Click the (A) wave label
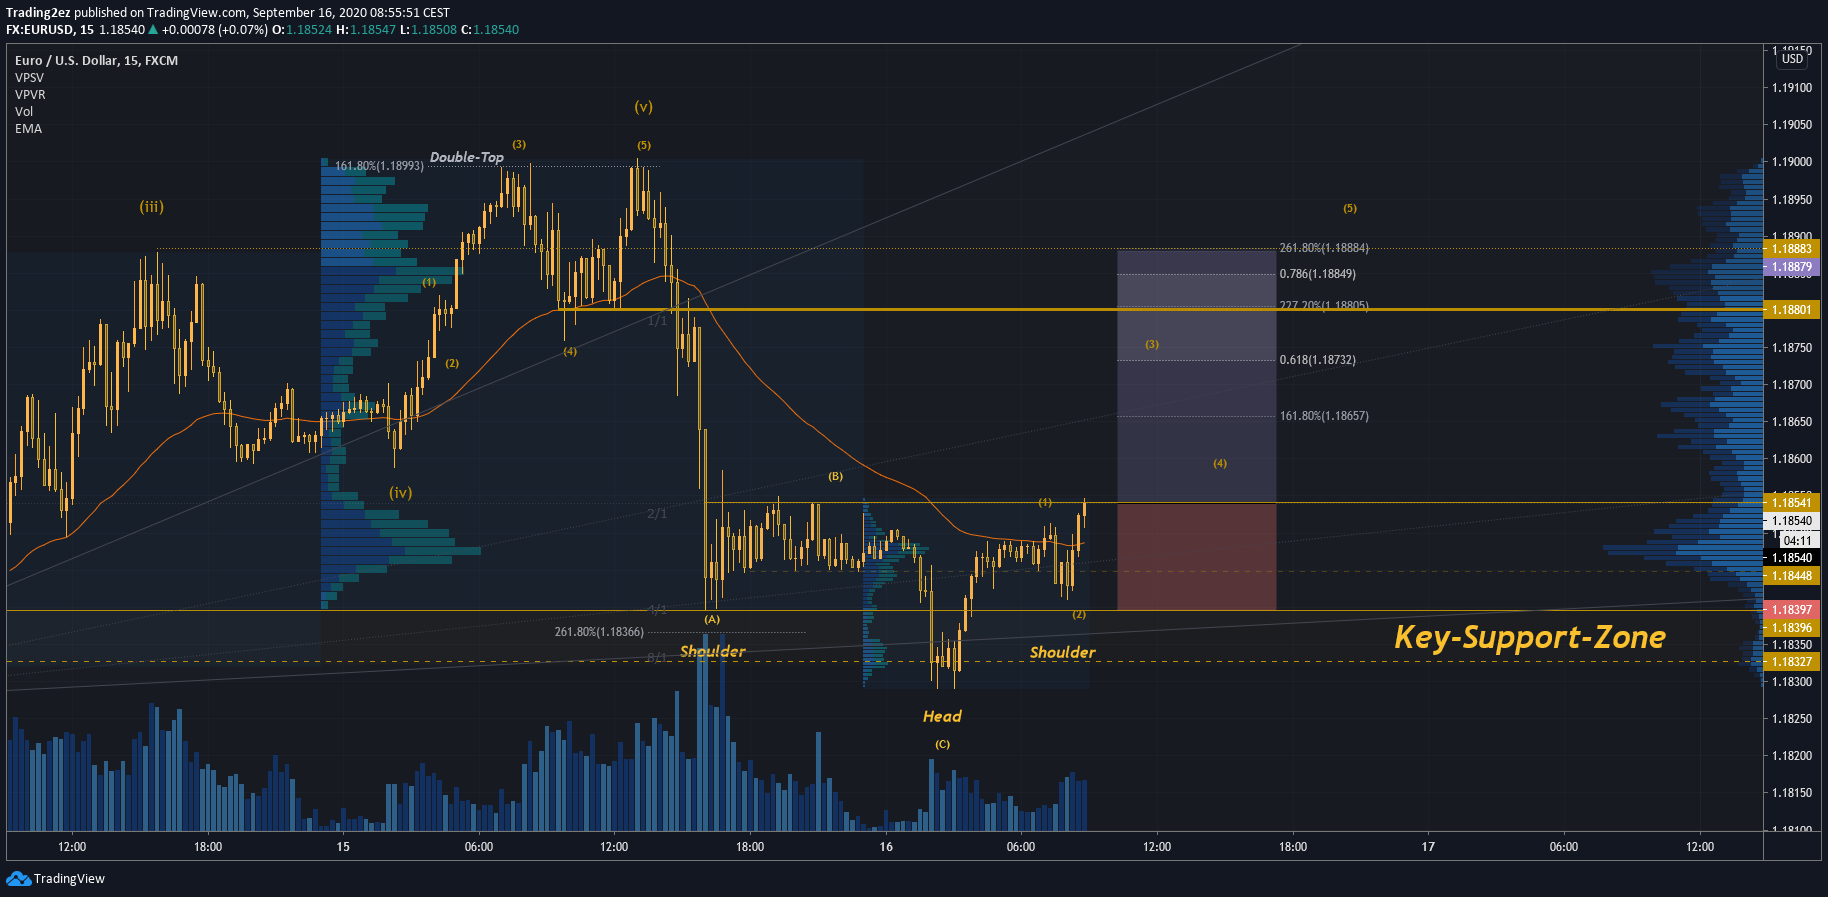This screenshot has height=897, width=1828. [x=712, y=619]
